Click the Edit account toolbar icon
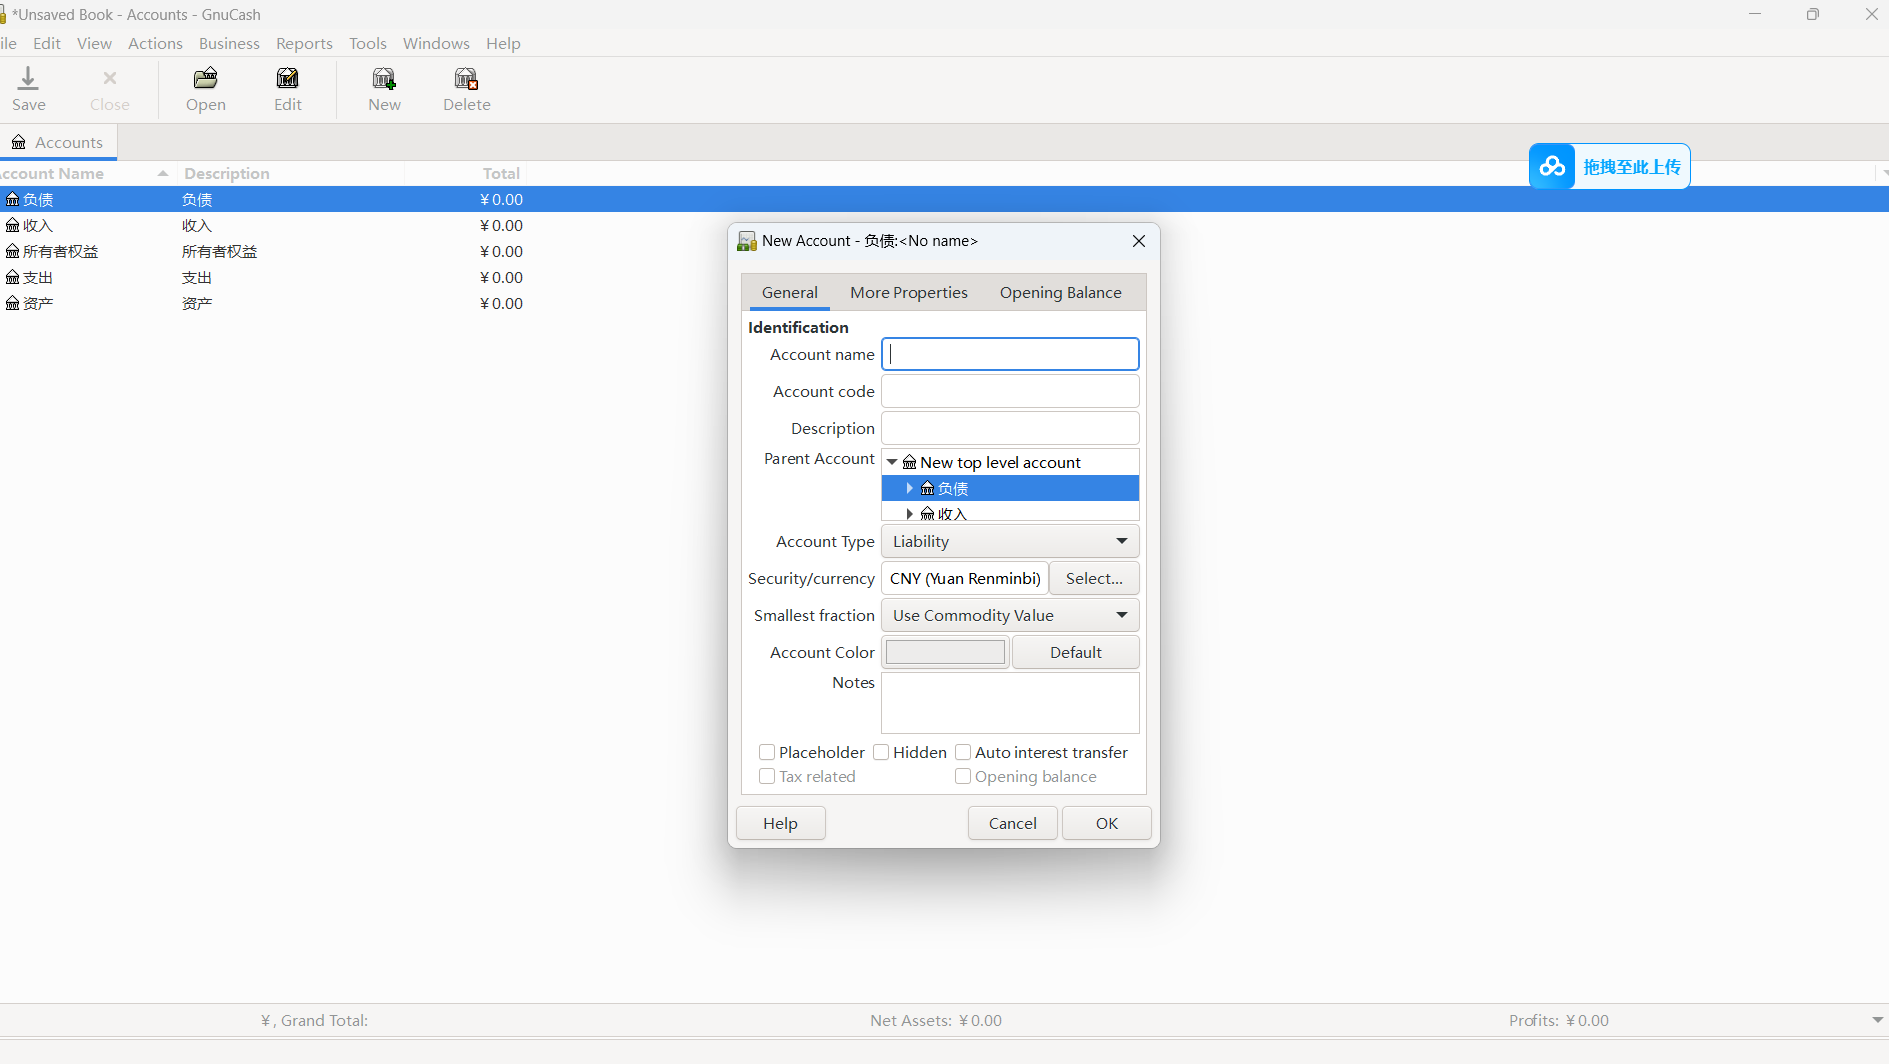 tap(288, 78)
